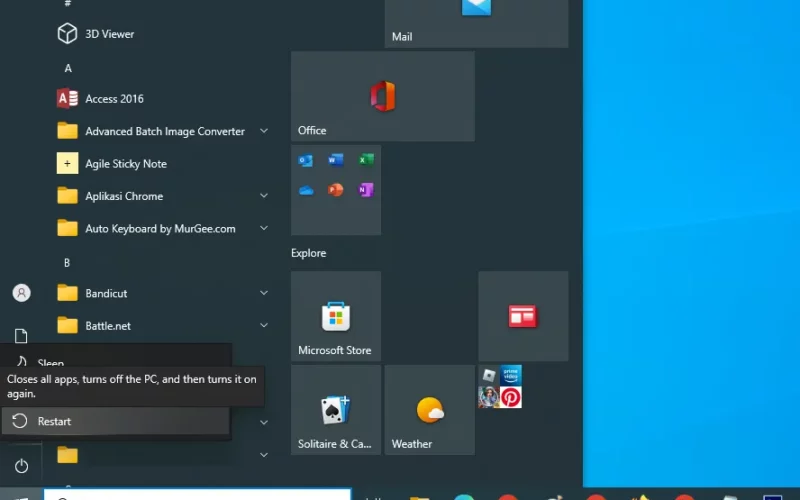Open Pinterest in the tile folder
800x500 pixels.
511,397
